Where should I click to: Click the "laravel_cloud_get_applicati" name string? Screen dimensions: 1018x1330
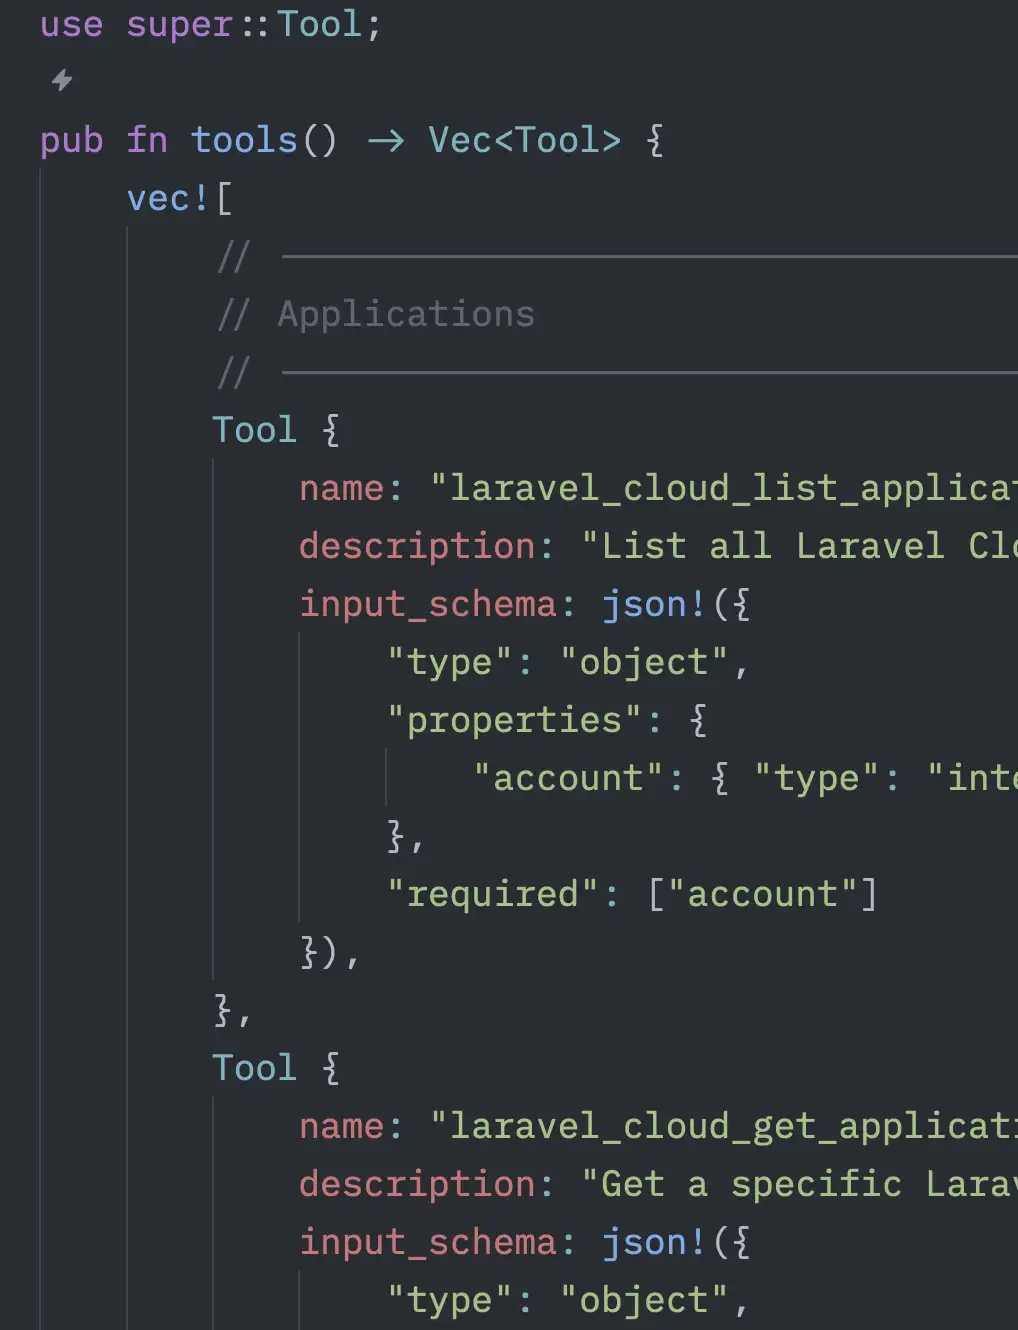coord(724,1126)
